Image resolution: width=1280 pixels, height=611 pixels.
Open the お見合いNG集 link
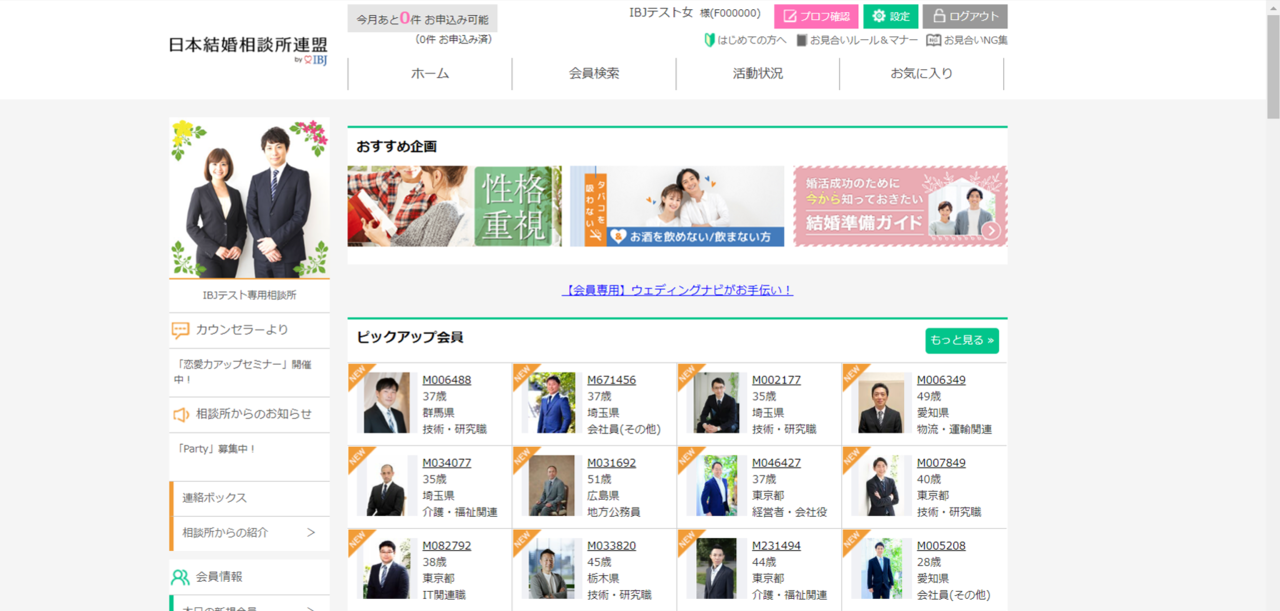(x=976, y=41)
